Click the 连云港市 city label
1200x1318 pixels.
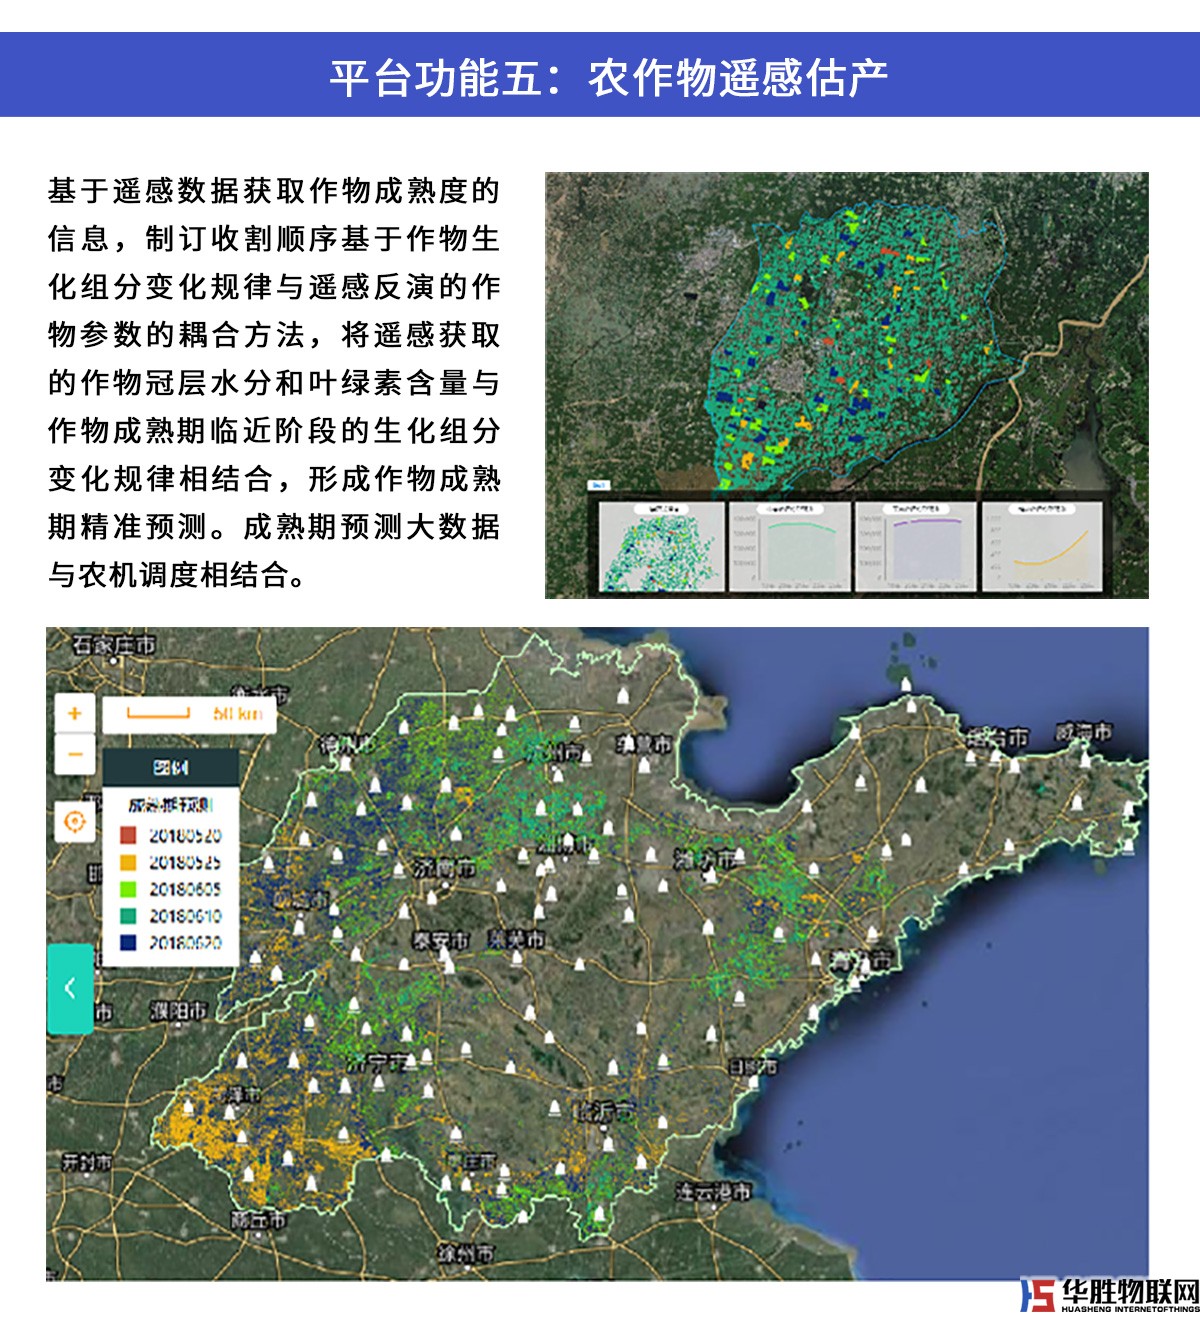pyautogui.click(x=713, y=1191)
